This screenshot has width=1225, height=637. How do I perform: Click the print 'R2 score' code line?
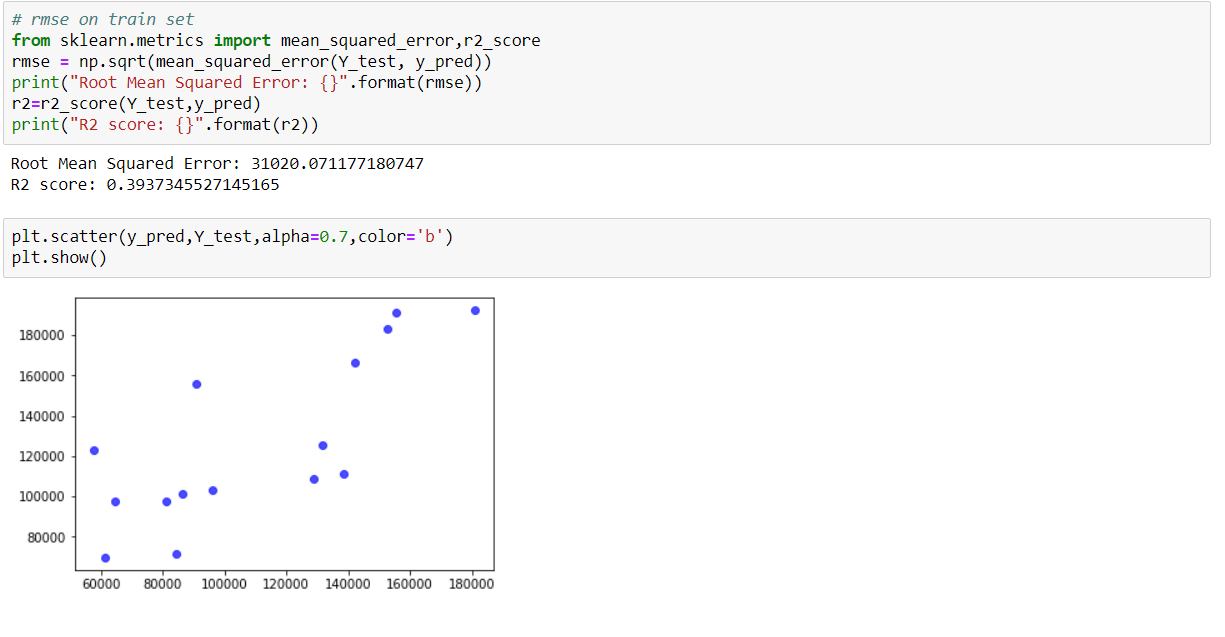165,124
